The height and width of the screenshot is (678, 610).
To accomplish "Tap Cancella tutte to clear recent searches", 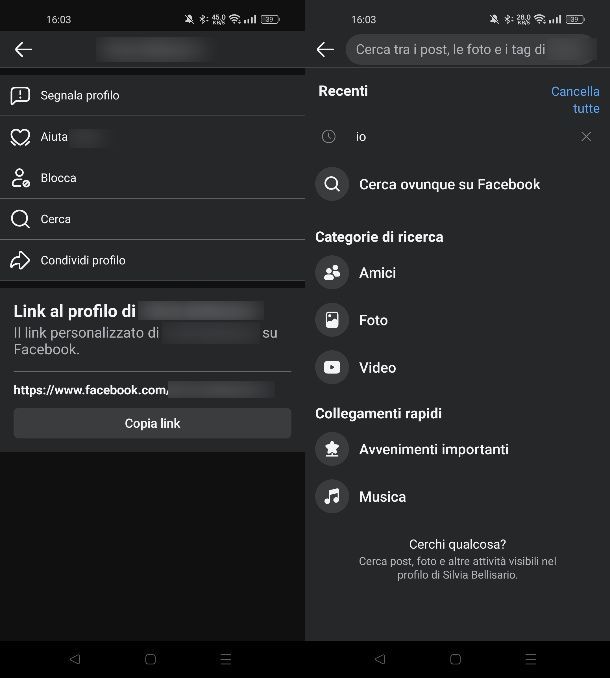I will tap(575, 100).
